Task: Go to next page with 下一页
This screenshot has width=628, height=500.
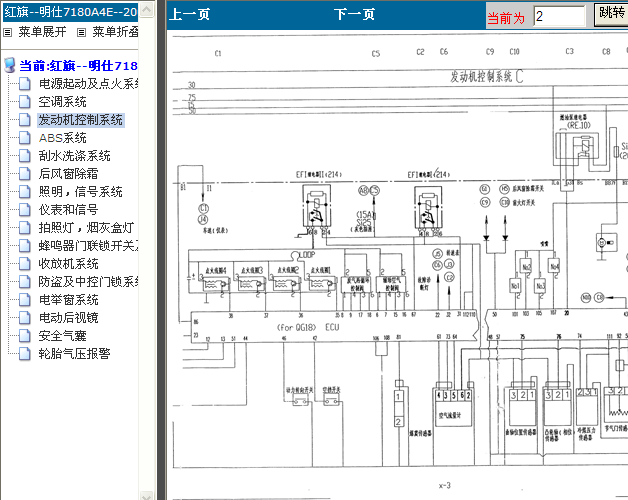Action: (355, 14)
